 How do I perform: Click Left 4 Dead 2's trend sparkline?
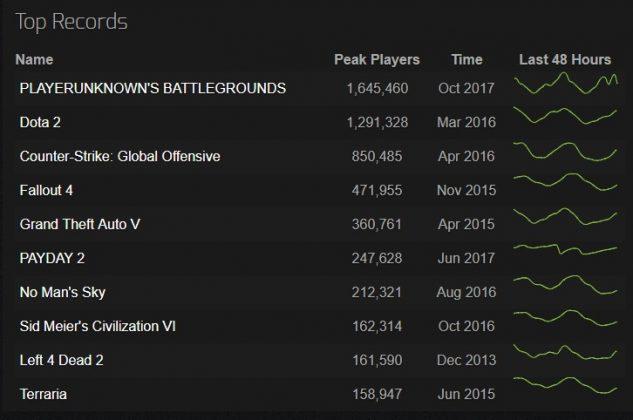click(x=565, y=352)
